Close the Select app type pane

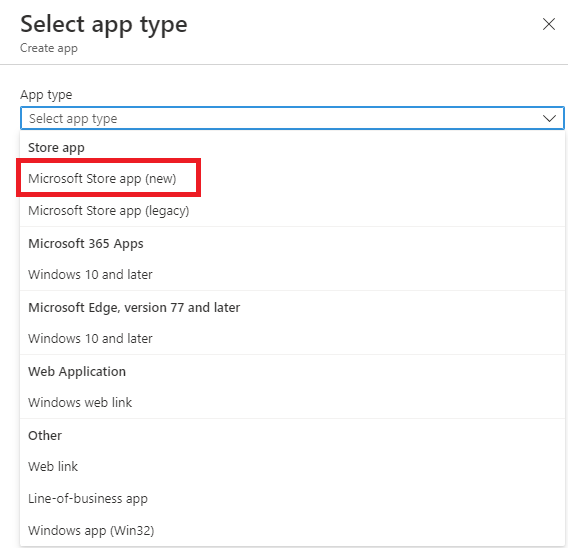coord(549,24)
